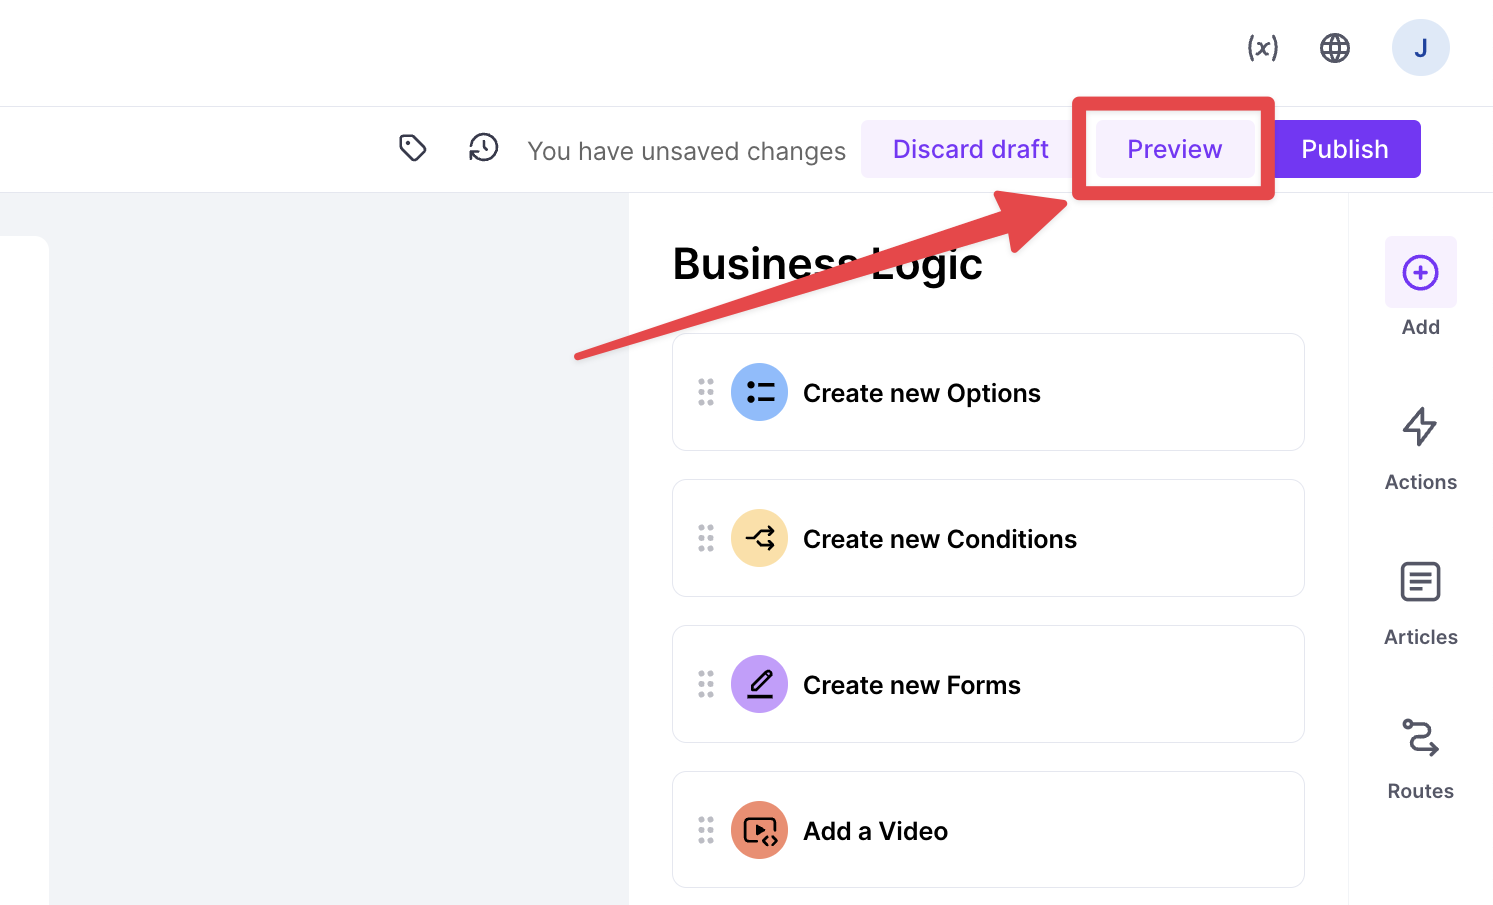
Task: Select the Add a Video block
Action: pos(988,830)
